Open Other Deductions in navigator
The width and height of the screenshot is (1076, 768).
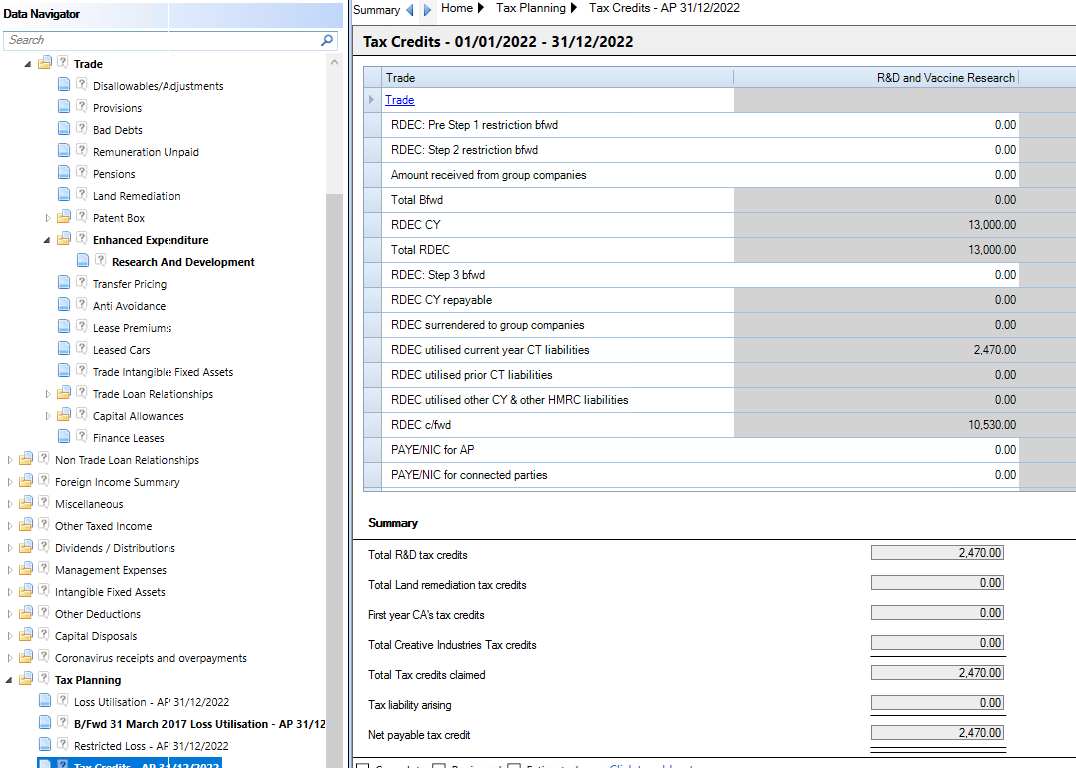click(x=97, y=614)
